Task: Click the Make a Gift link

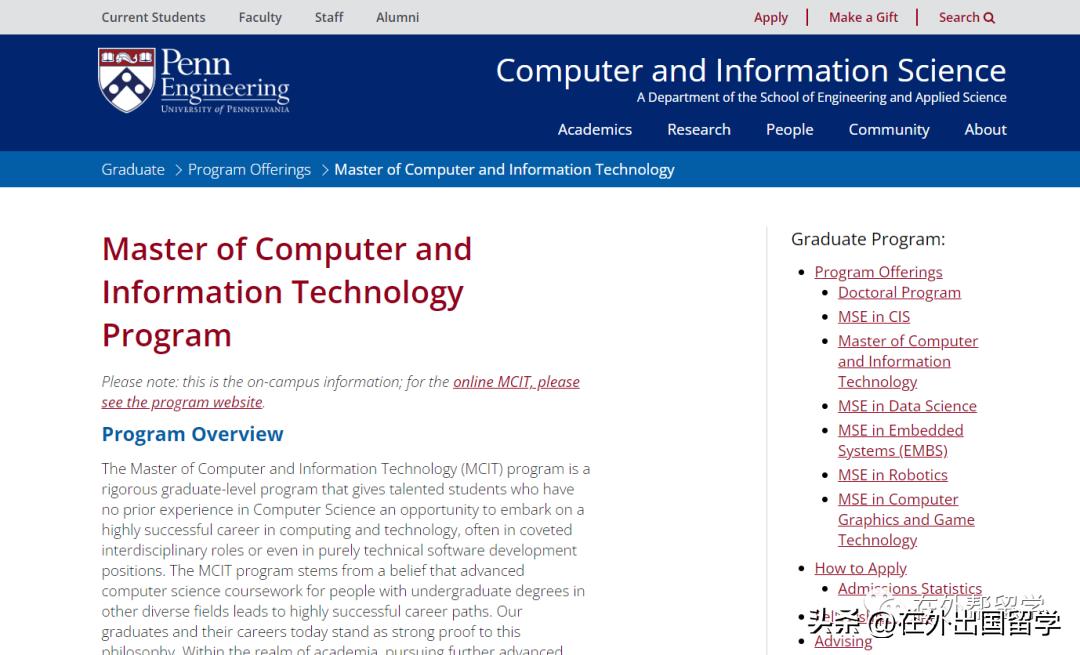Action: click(x=863, y=17)
